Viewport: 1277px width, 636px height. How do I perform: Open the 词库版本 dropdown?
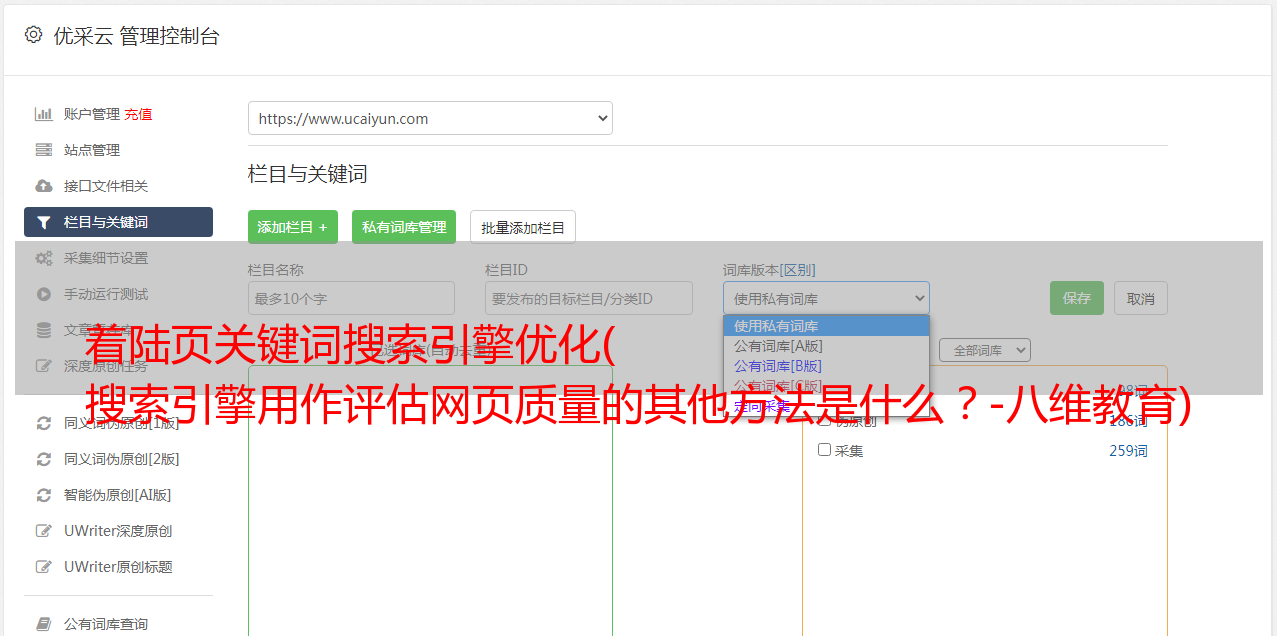tap(826, 298)
